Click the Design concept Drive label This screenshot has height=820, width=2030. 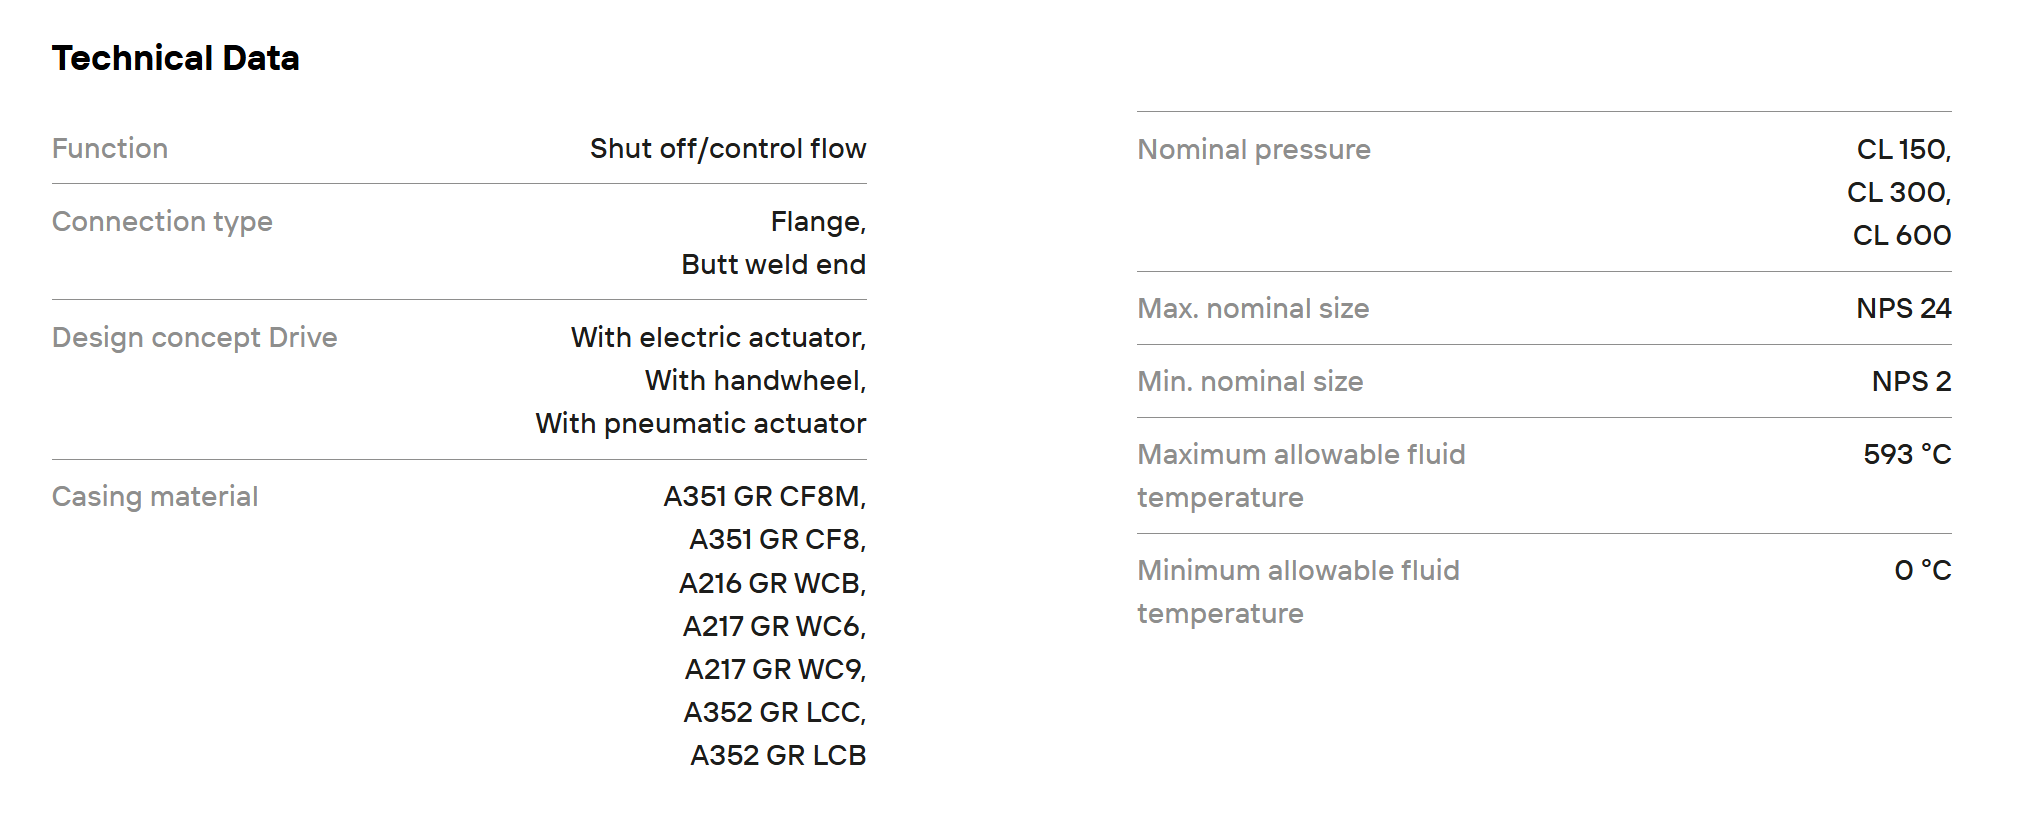coord(194,338)
